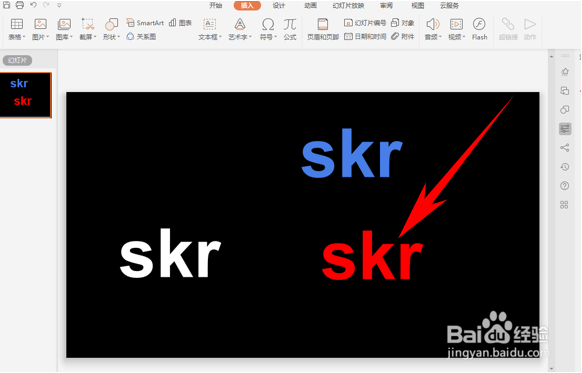The width and height of the screenshot is (582, 373).
Task: Click the 文本框 text box icon
Action: 210,24
